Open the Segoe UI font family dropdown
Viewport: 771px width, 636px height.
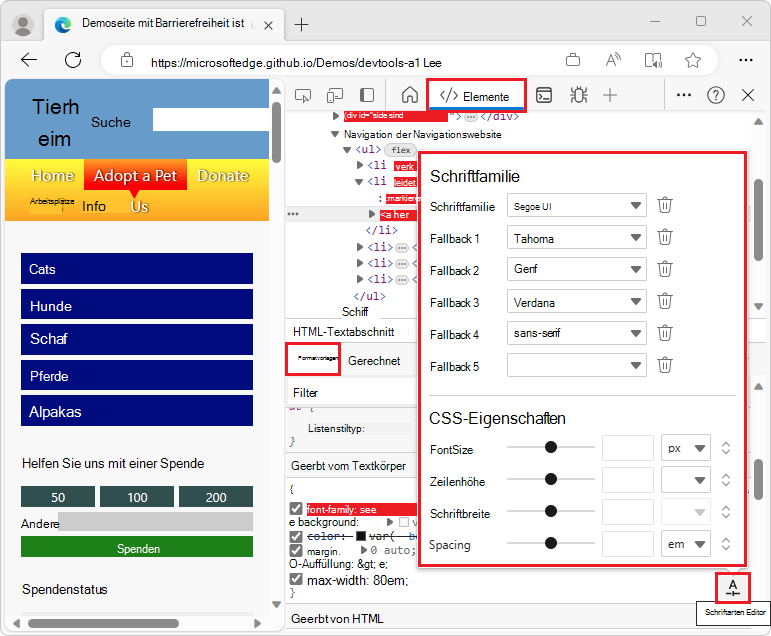tap(577, 206)
